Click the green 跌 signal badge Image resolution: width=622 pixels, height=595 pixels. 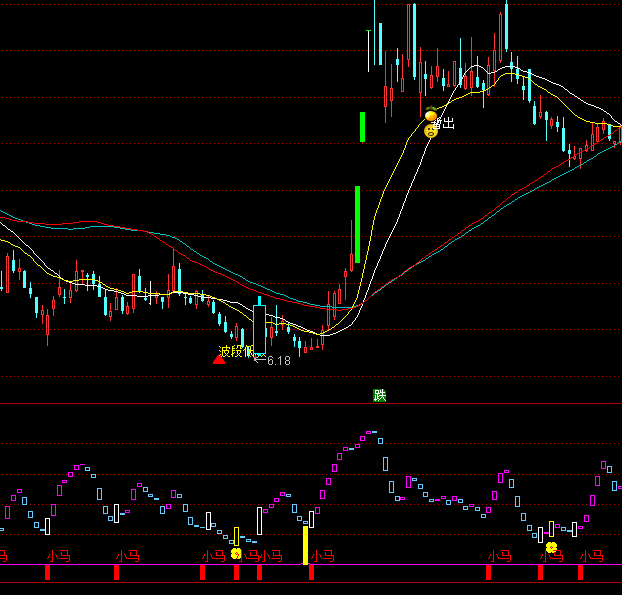(380, 395)
